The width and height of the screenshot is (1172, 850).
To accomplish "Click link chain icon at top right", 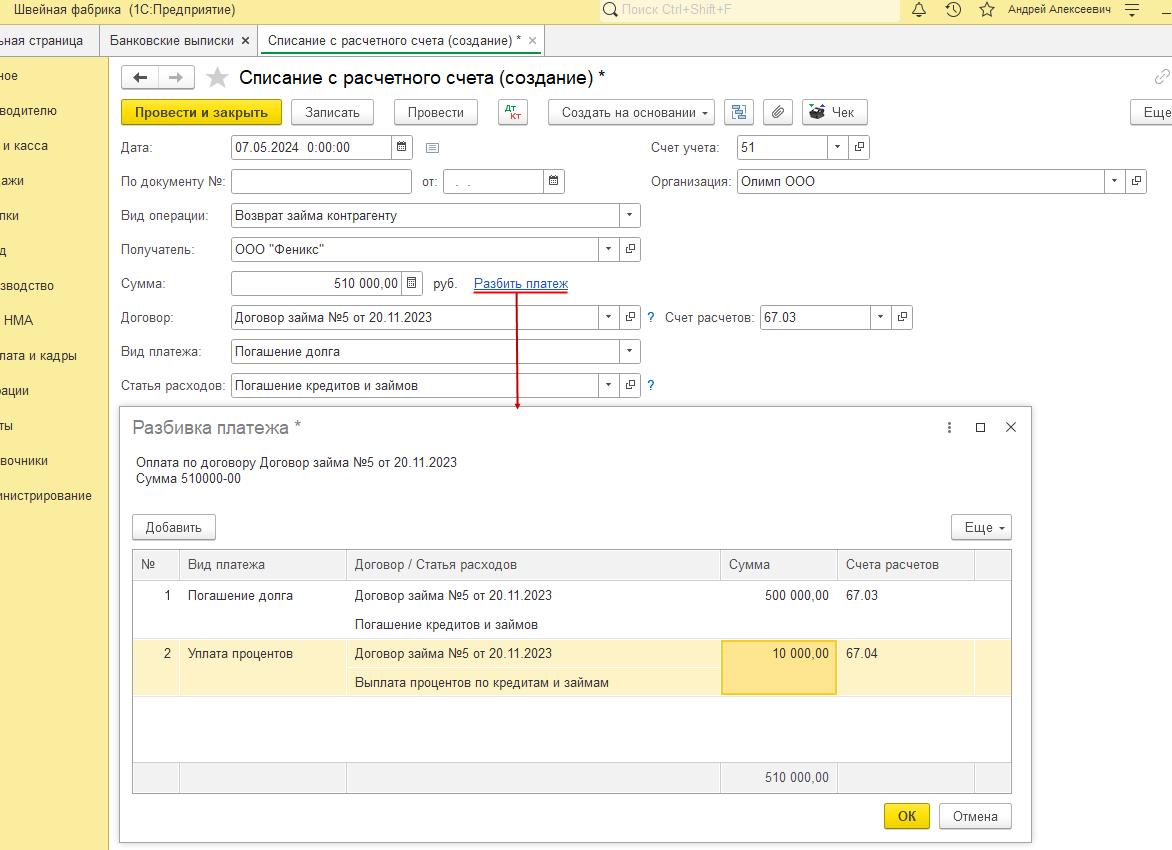I will click(1162, 76).
